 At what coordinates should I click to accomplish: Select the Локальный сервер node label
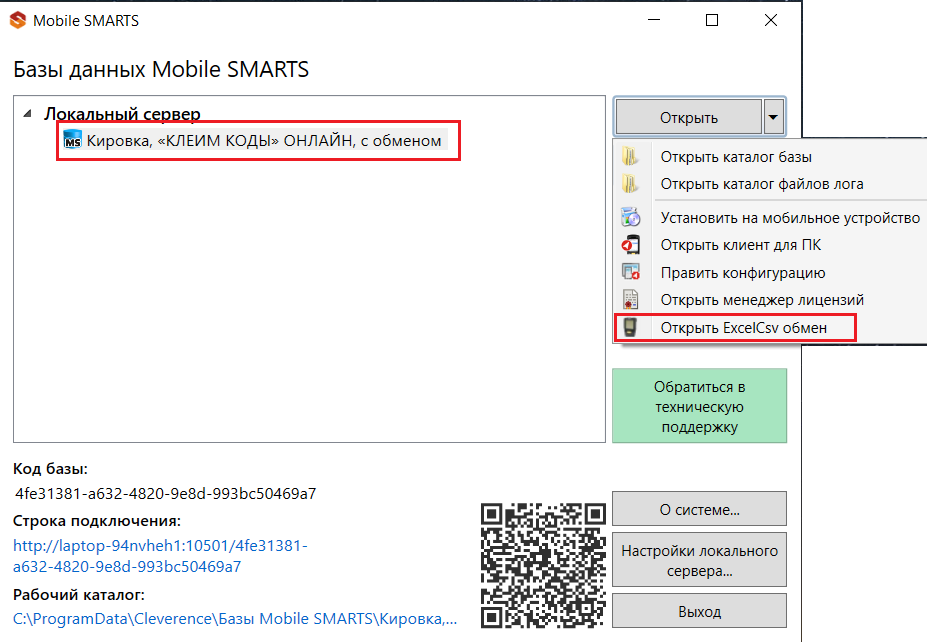tap(122, 114)
